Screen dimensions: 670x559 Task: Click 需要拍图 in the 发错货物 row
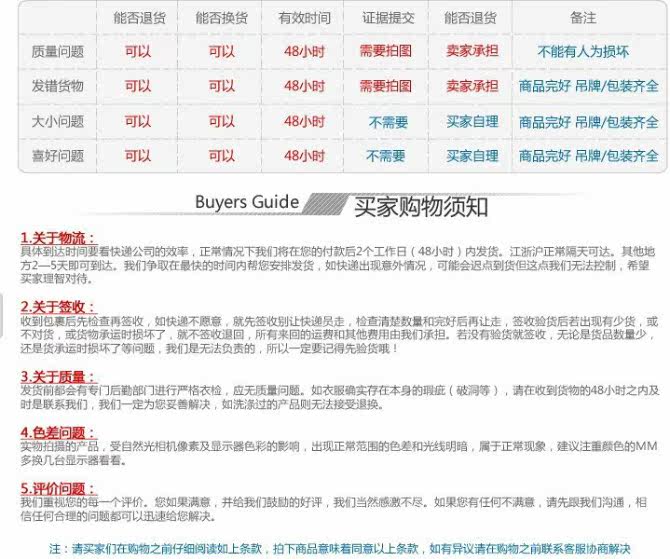385,86
